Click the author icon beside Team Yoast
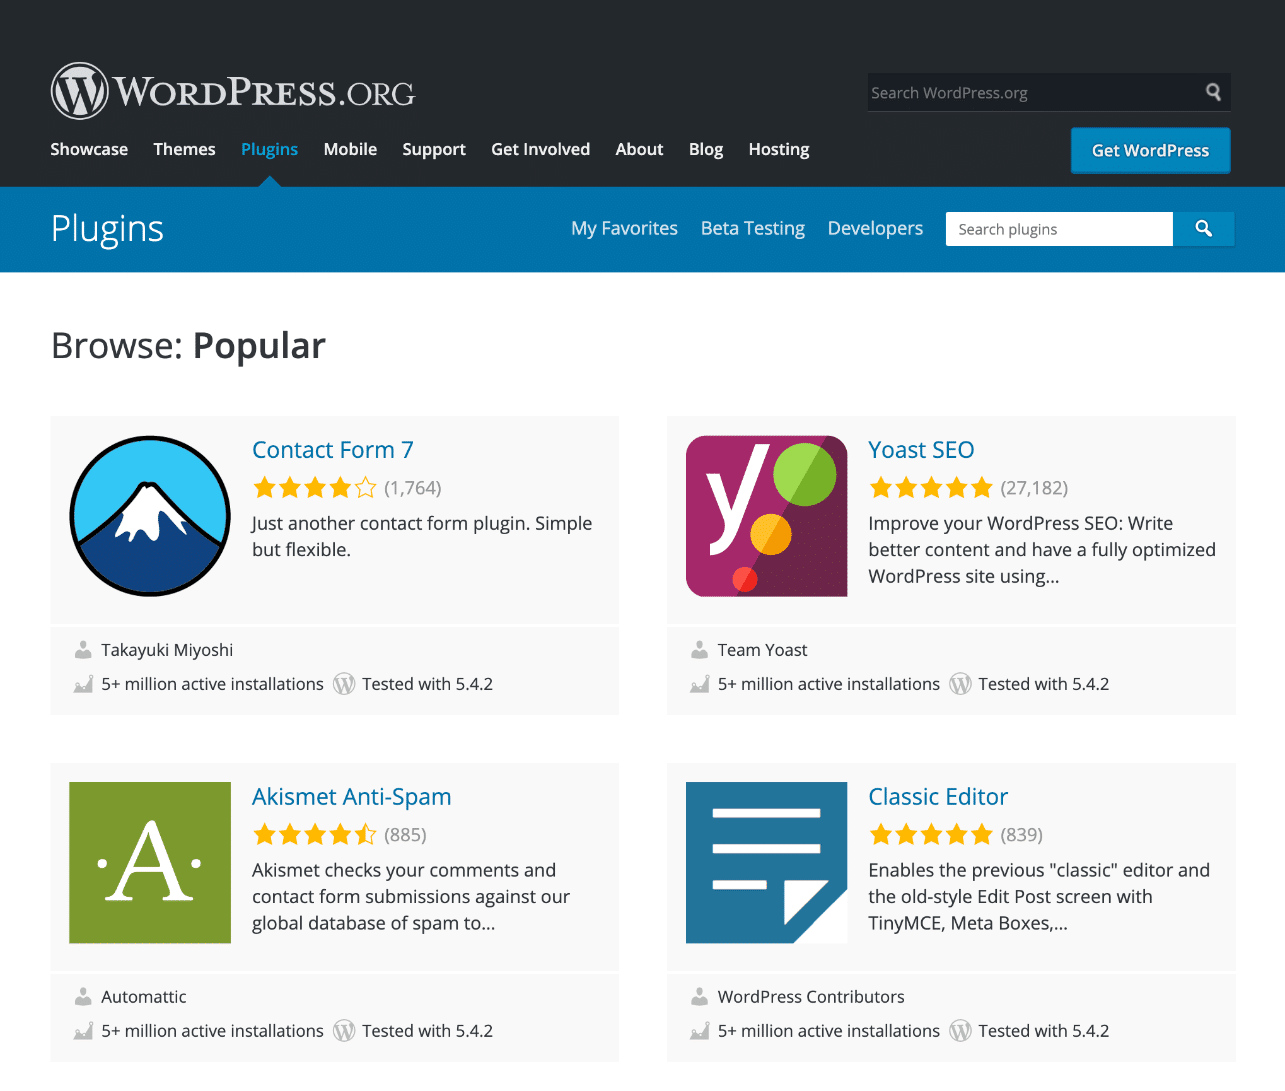The width and height of the screenshot is (1285, 1091). (699, 649)
